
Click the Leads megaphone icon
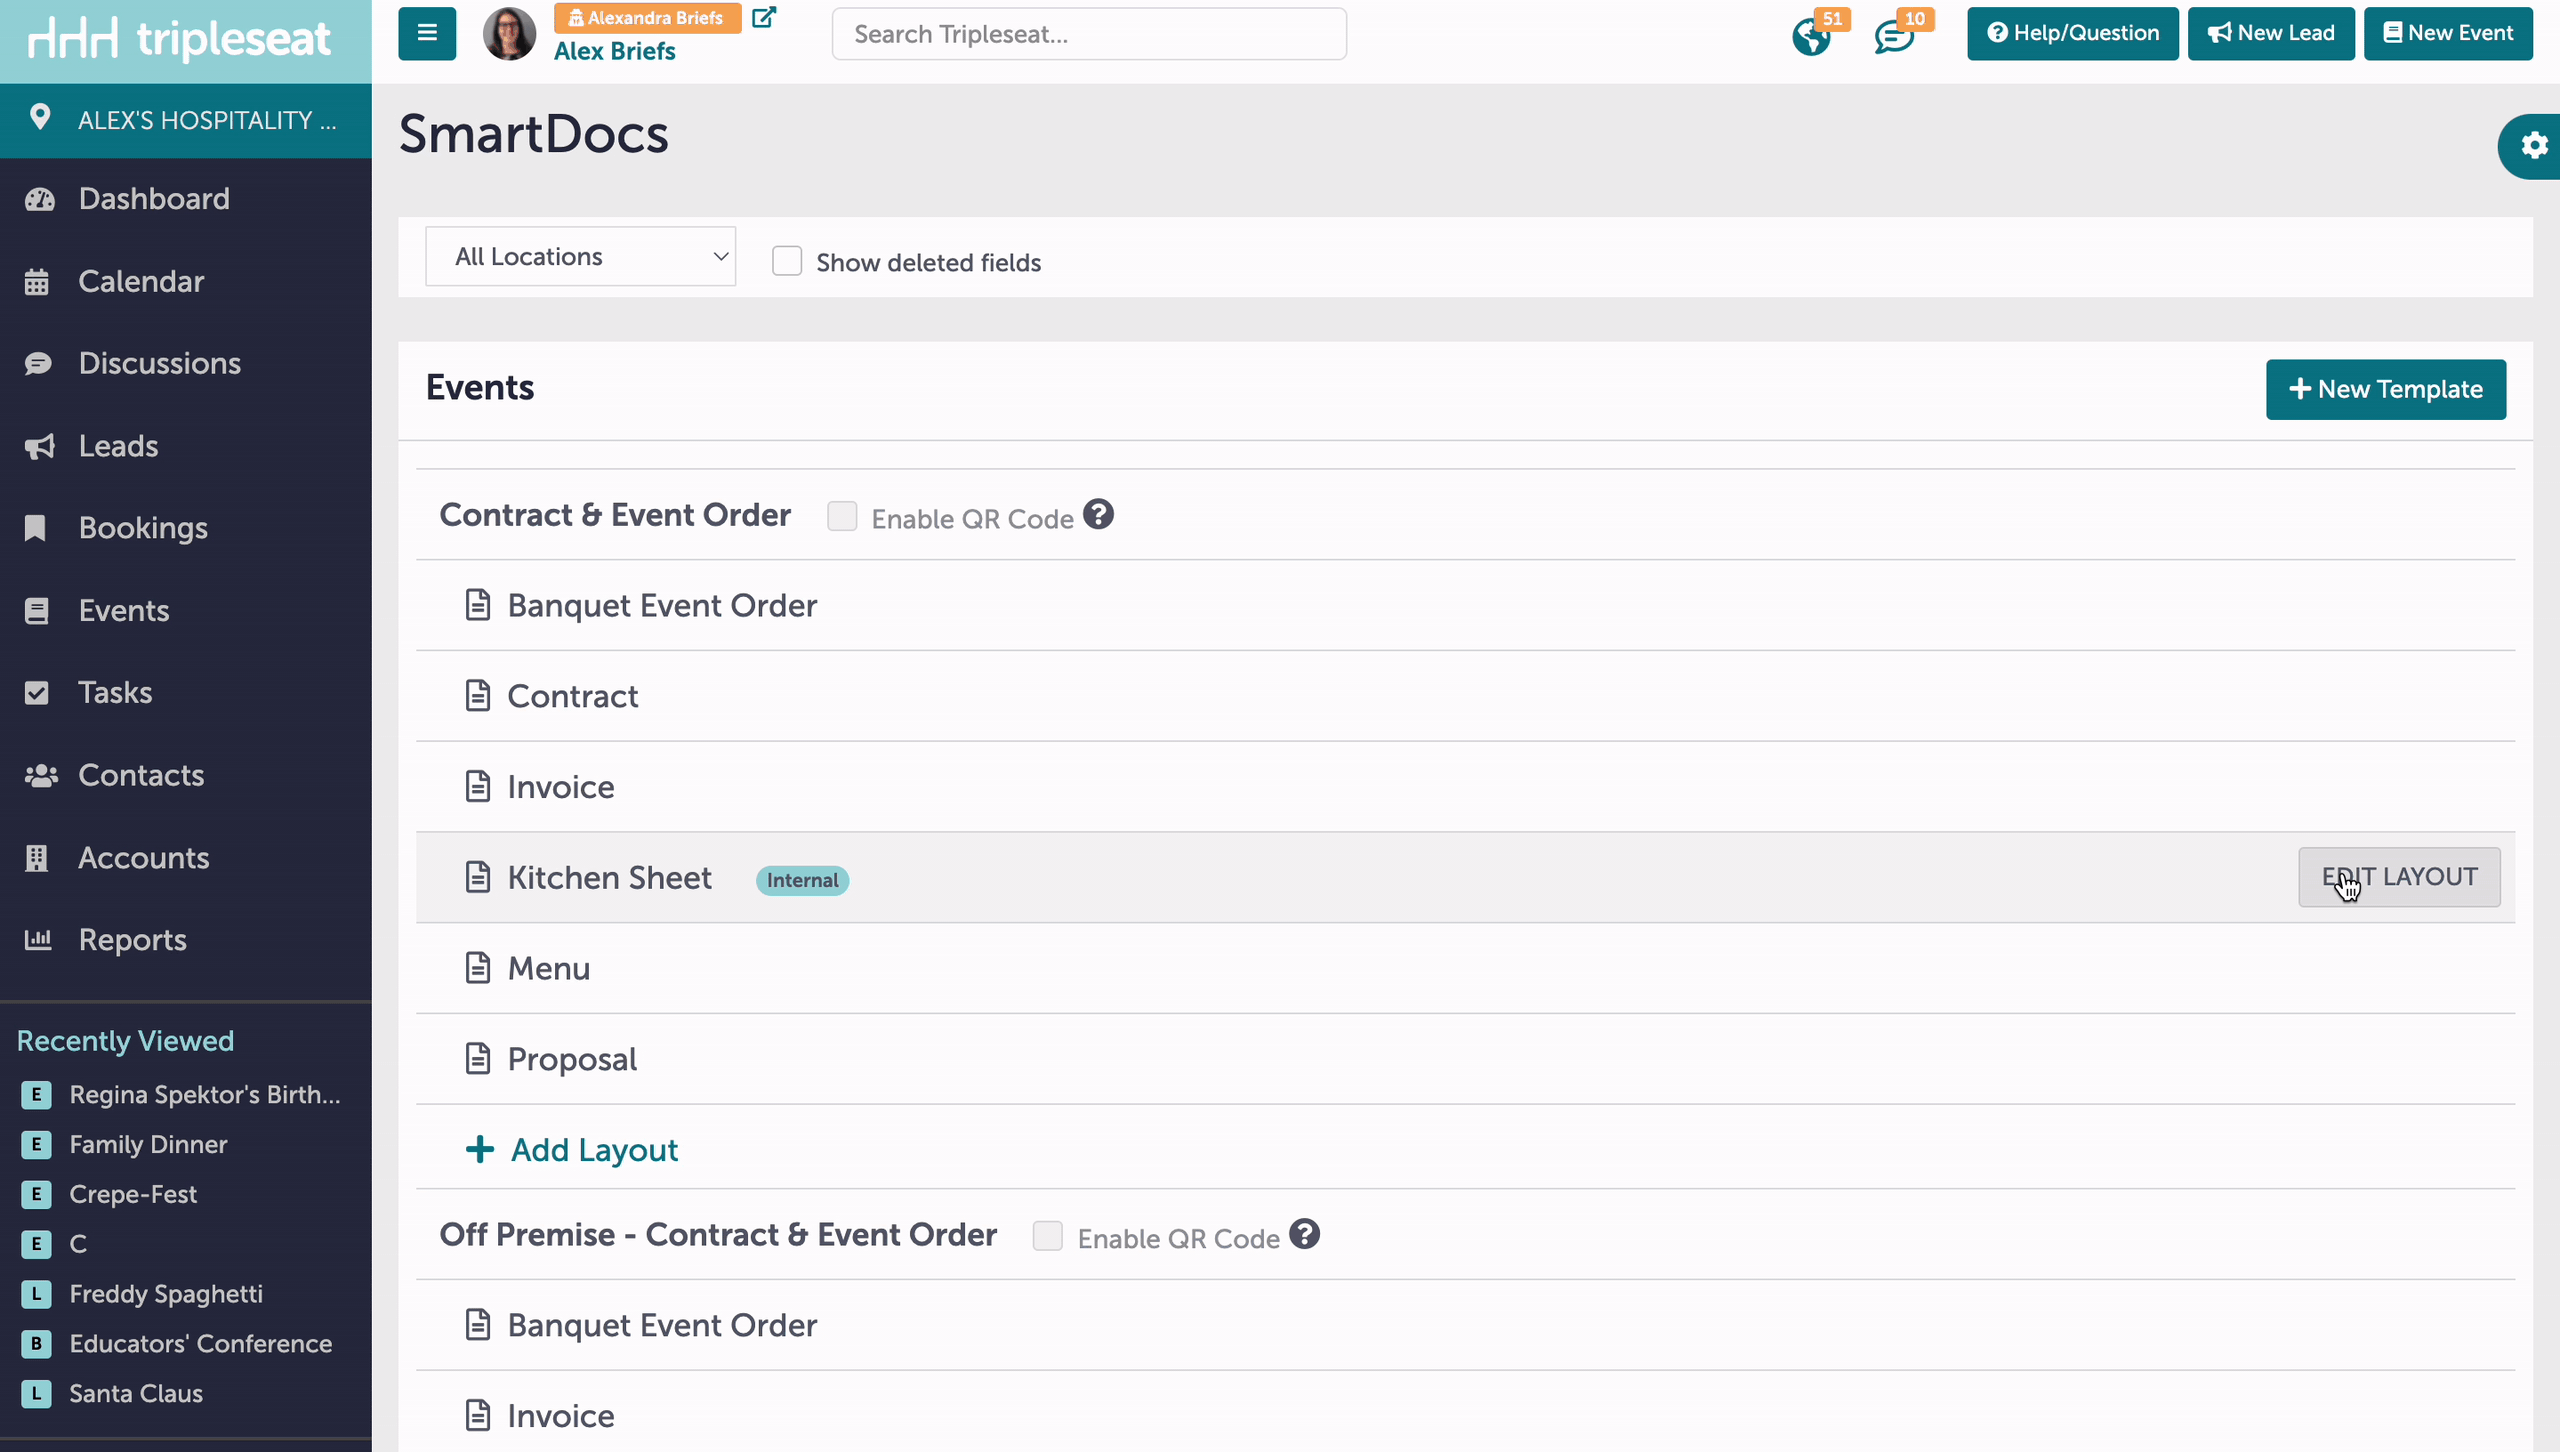(39, 446)
